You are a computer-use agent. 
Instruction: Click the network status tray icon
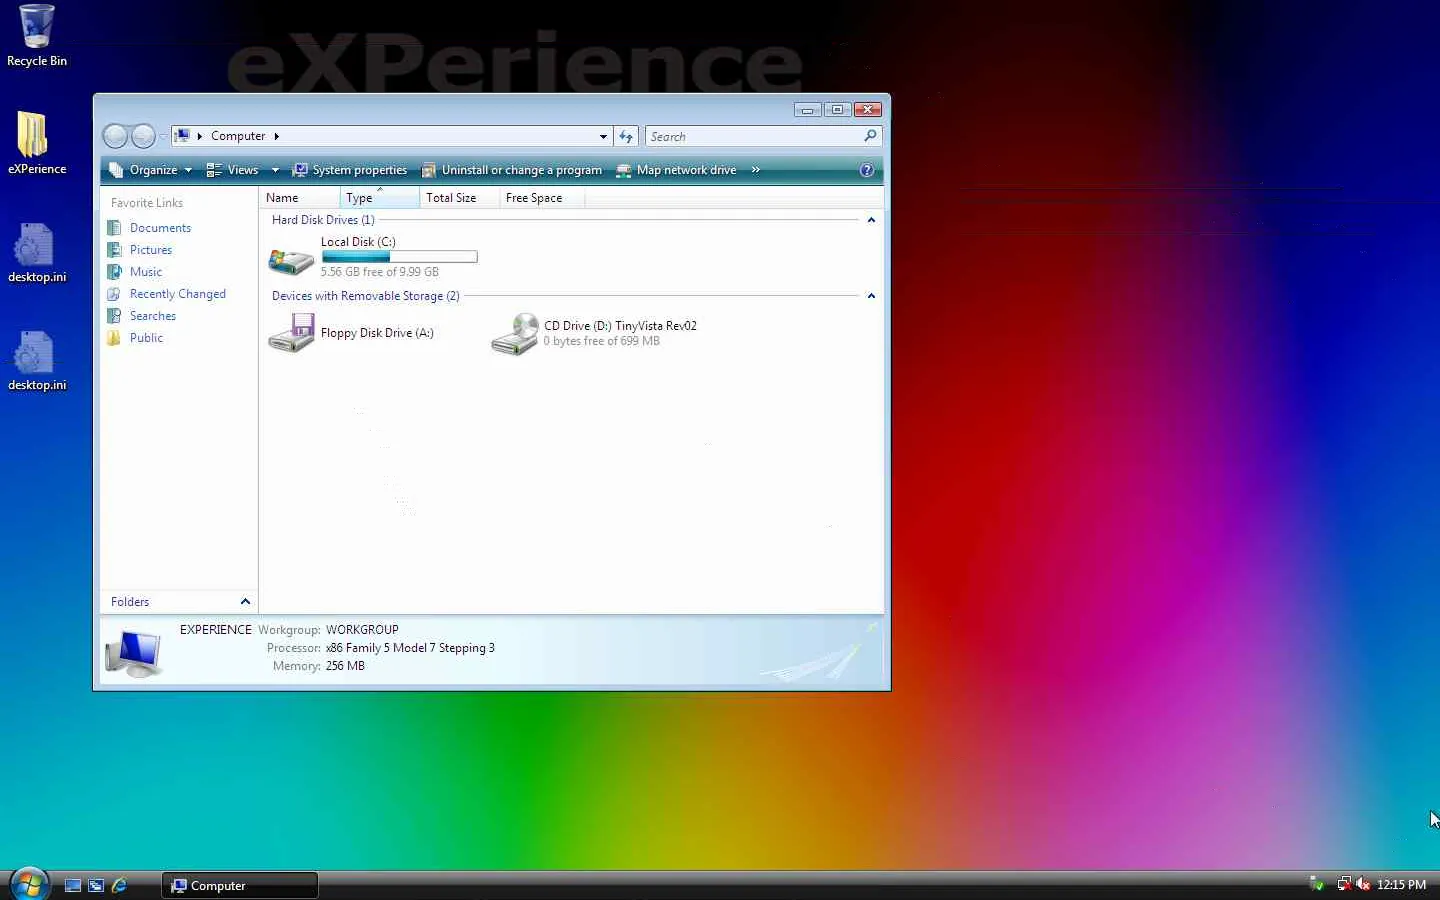tap(1344, 884)
